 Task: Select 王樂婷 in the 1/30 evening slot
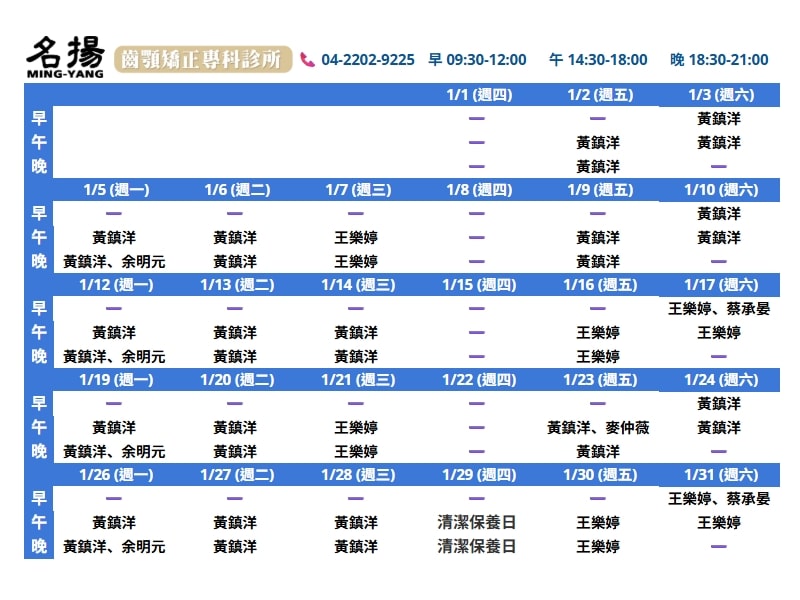pyautogui.click(x=598, y=546)
